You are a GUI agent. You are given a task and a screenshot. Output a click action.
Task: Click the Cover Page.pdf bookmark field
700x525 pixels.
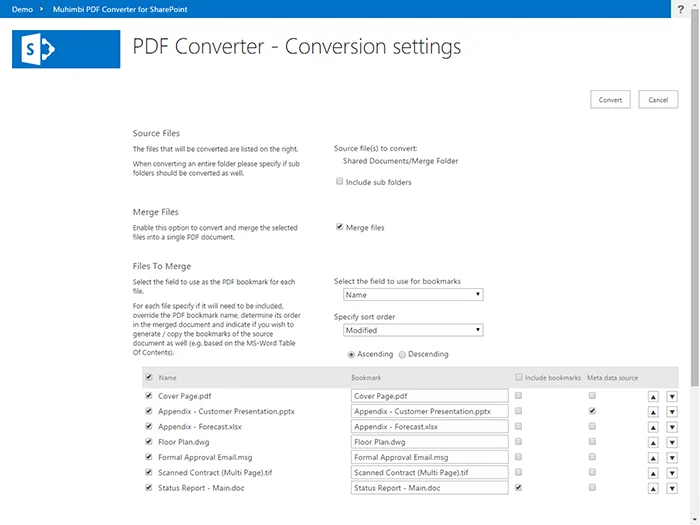tap(429, 396)
